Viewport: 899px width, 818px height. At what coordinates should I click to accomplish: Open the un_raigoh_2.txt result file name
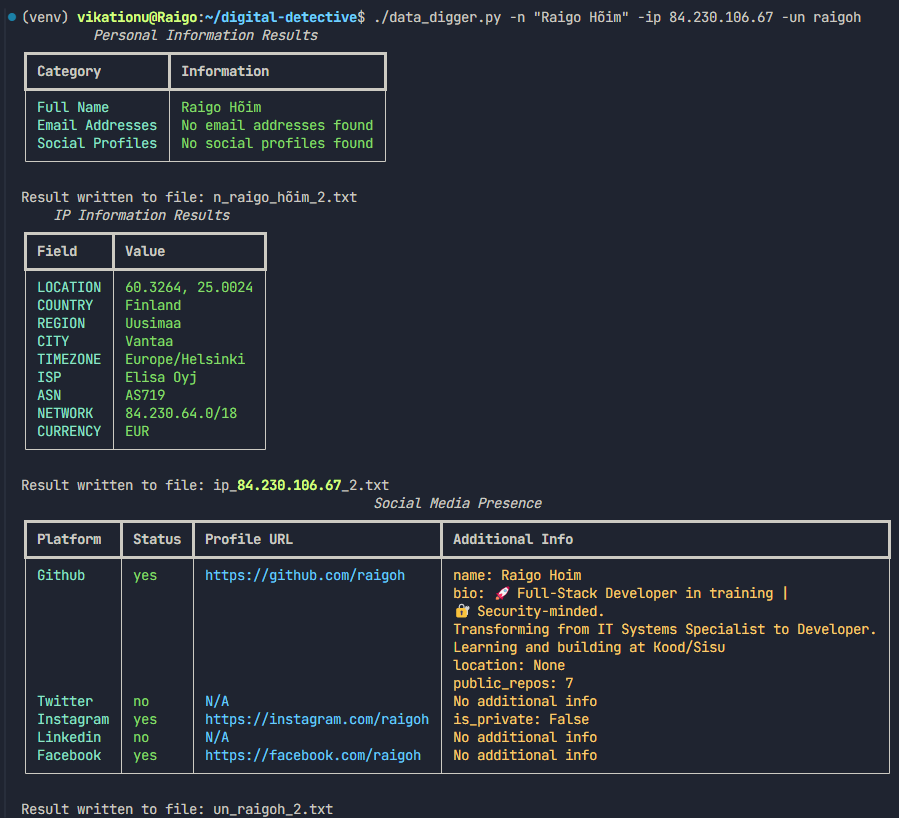tap(273, 809)
